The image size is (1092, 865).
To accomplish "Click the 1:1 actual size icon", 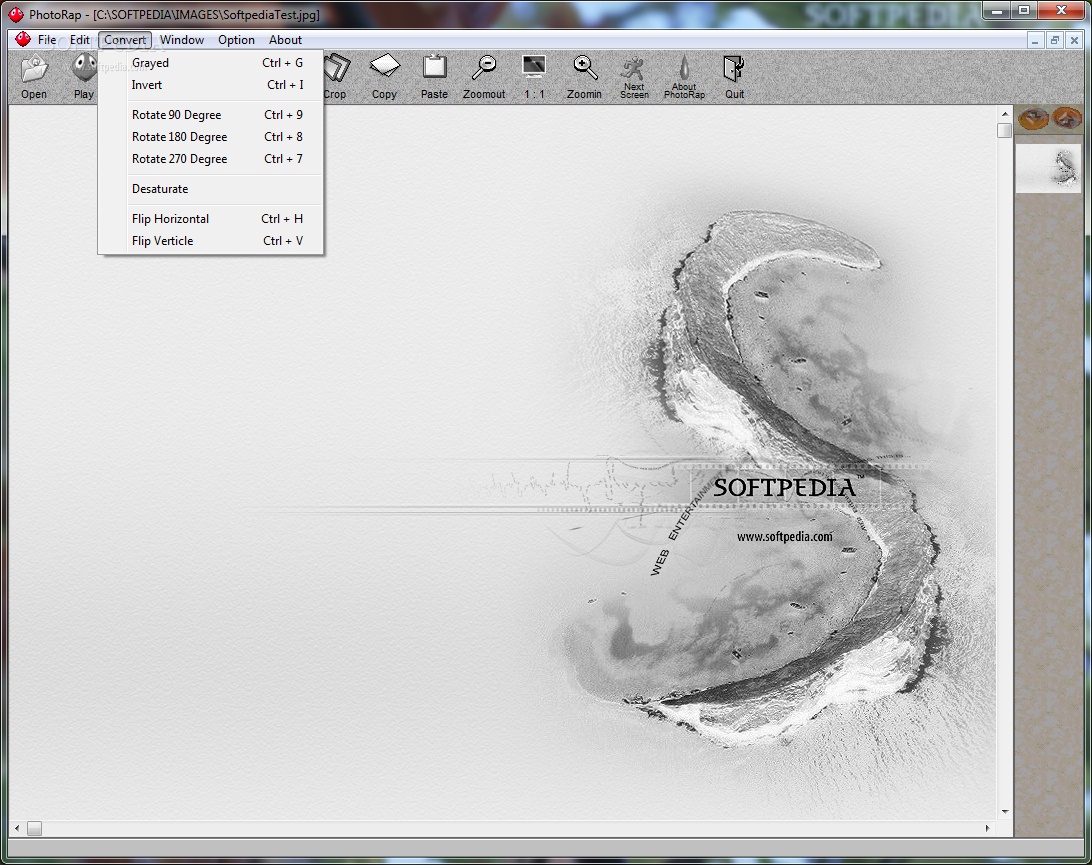I will (x=534, y=77).
